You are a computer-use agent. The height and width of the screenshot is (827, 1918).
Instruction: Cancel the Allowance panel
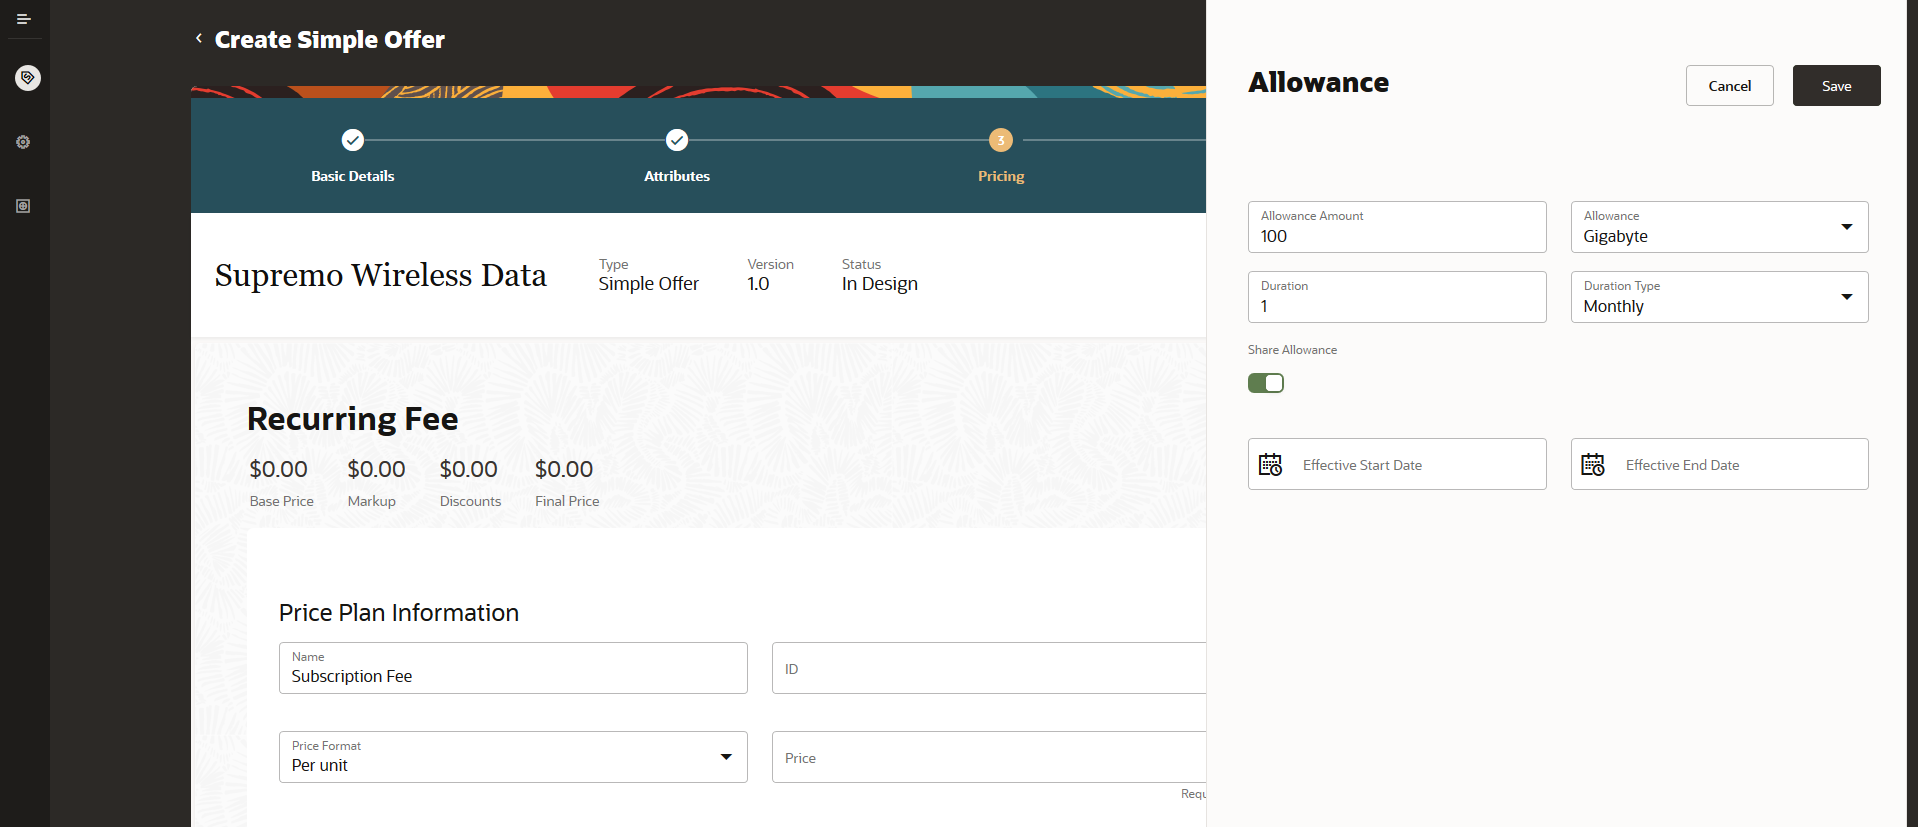(1730, 86)
